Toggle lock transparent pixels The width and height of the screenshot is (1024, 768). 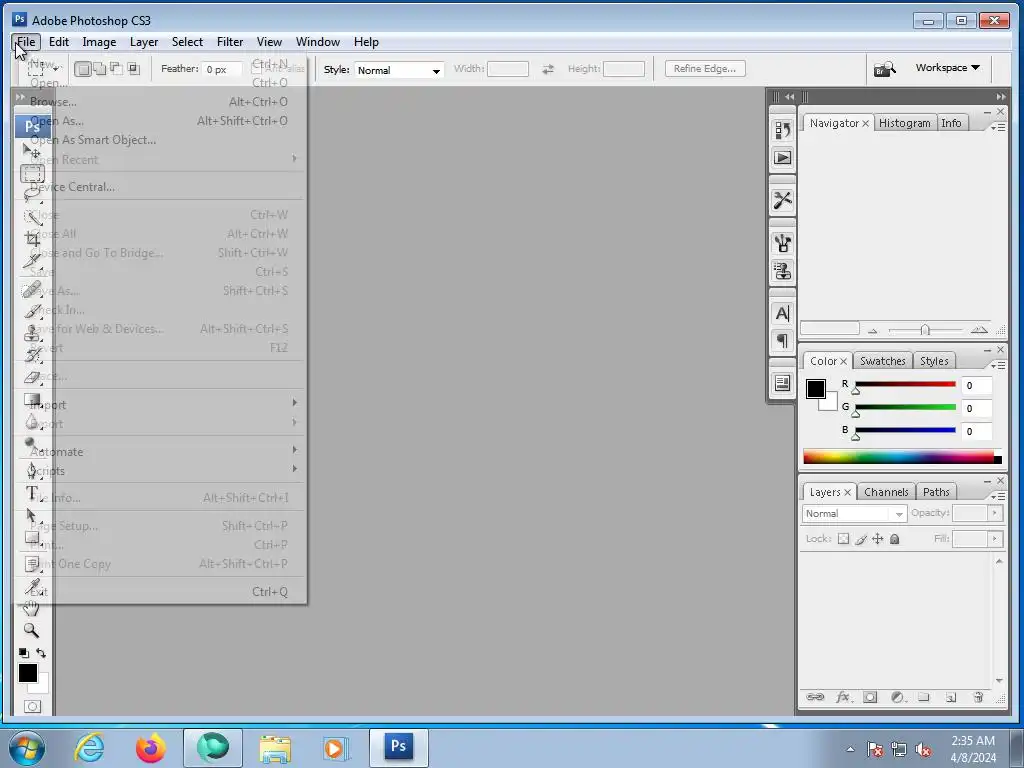coord(843,539)
